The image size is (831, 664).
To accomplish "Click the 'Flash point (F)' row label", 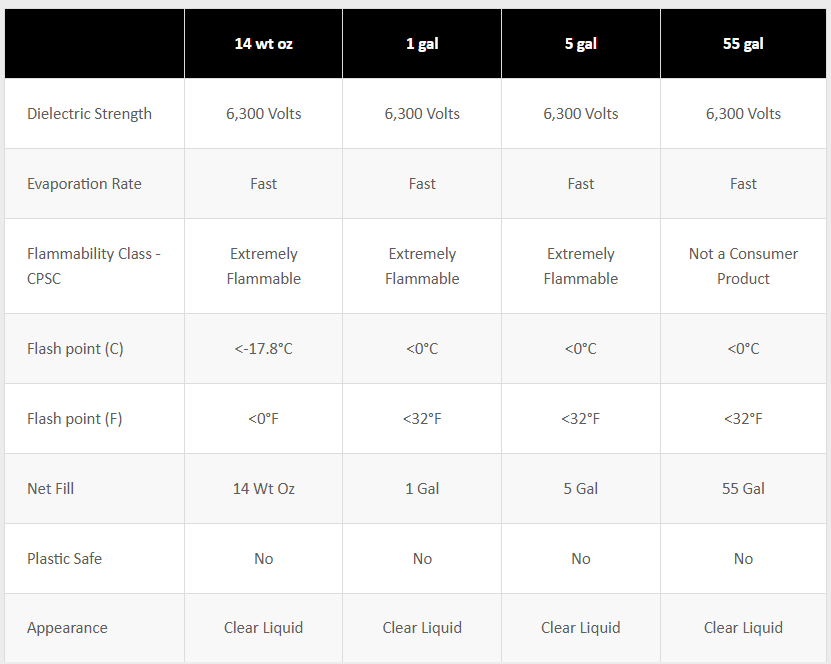I will coord(74,419).
